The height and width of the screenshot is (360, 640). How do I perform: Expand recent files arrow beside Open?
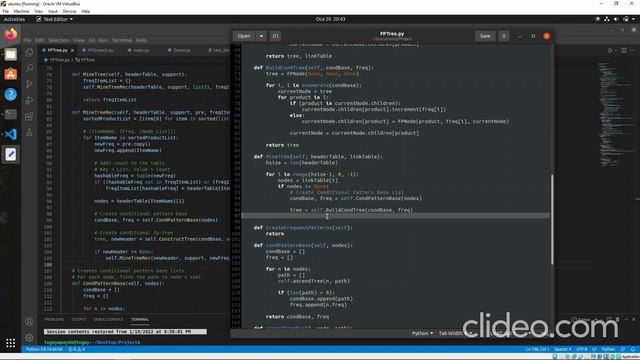[261, 36]
